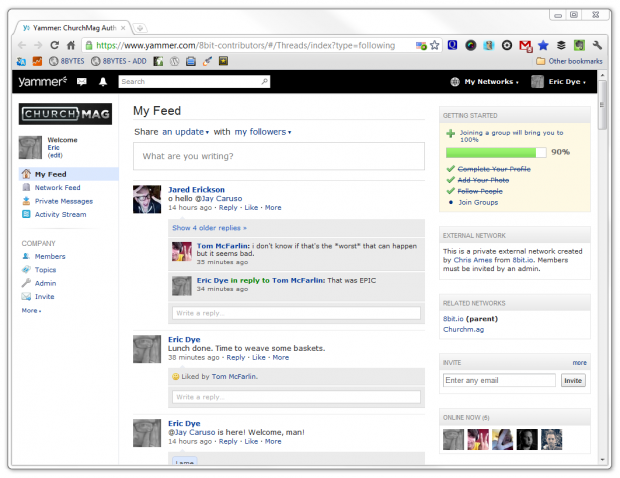The image size is (620, 478).
Task: Go to the browser home icon
Action: 71,45
